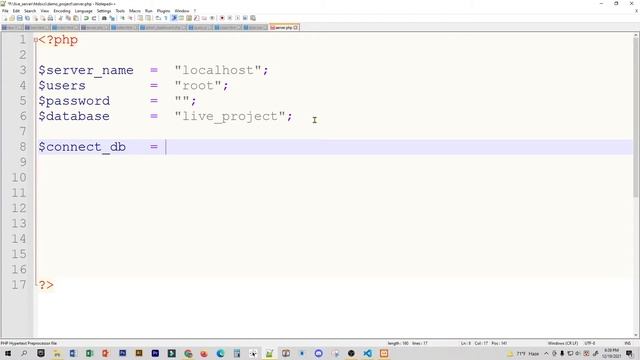Click the $connect_db variable on line 8
Screen dimensions: 640x360
click(82, 147)
